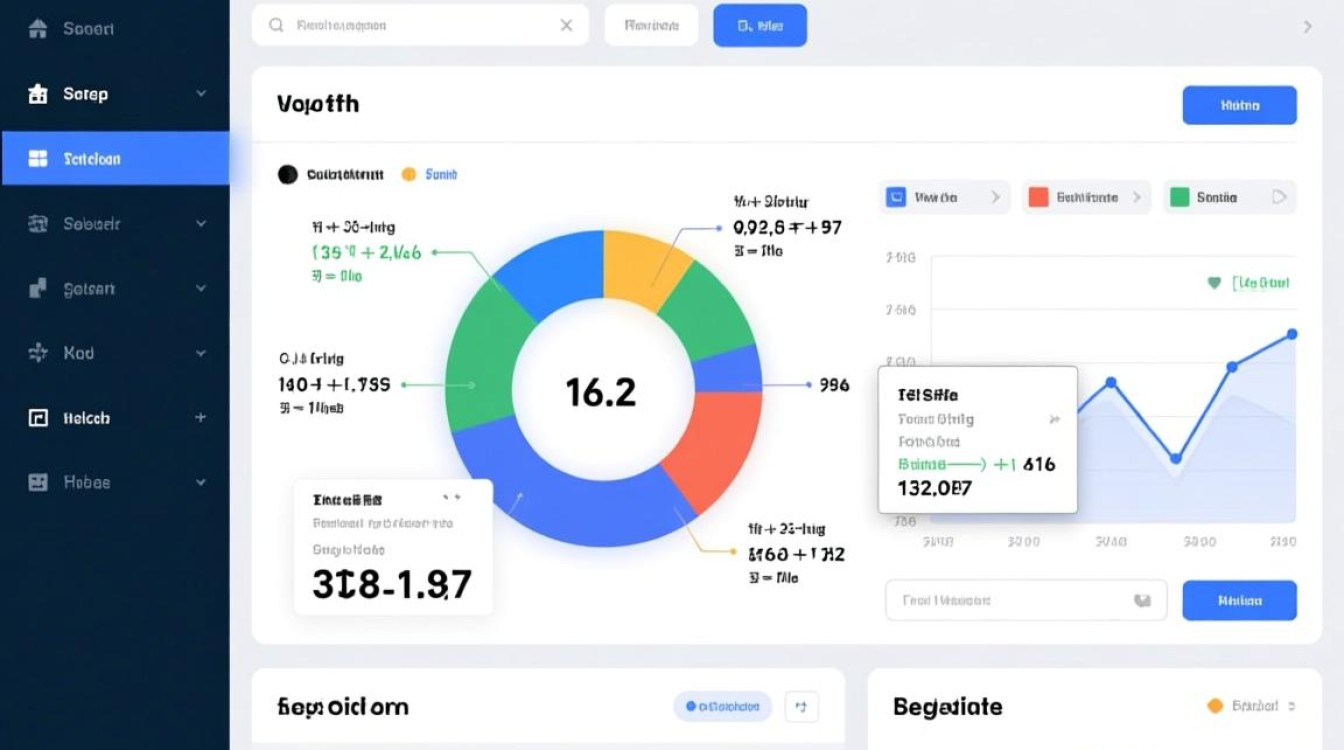
Task: Click the blue button in Vojotfh header
Action: (x=1239, y=105)
